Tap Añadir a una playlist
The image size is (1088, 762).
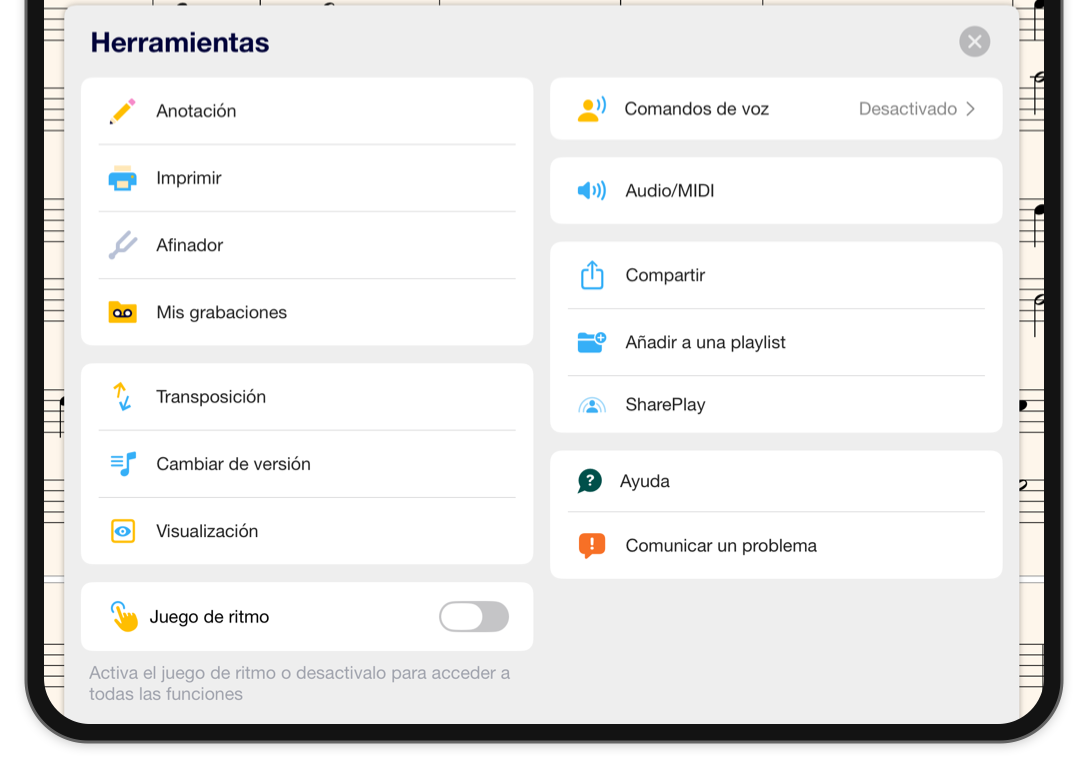pos(776,342)
